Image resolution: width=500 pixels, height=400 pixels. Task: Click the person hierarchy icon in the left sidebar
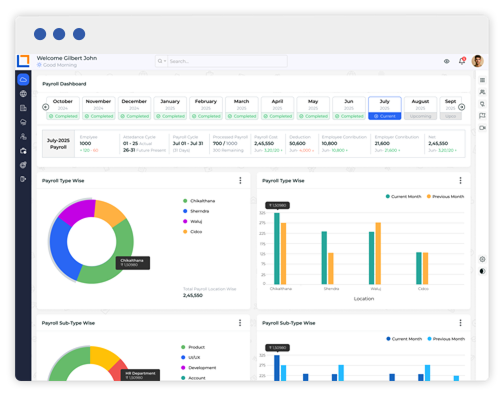[x=23, y=136]
